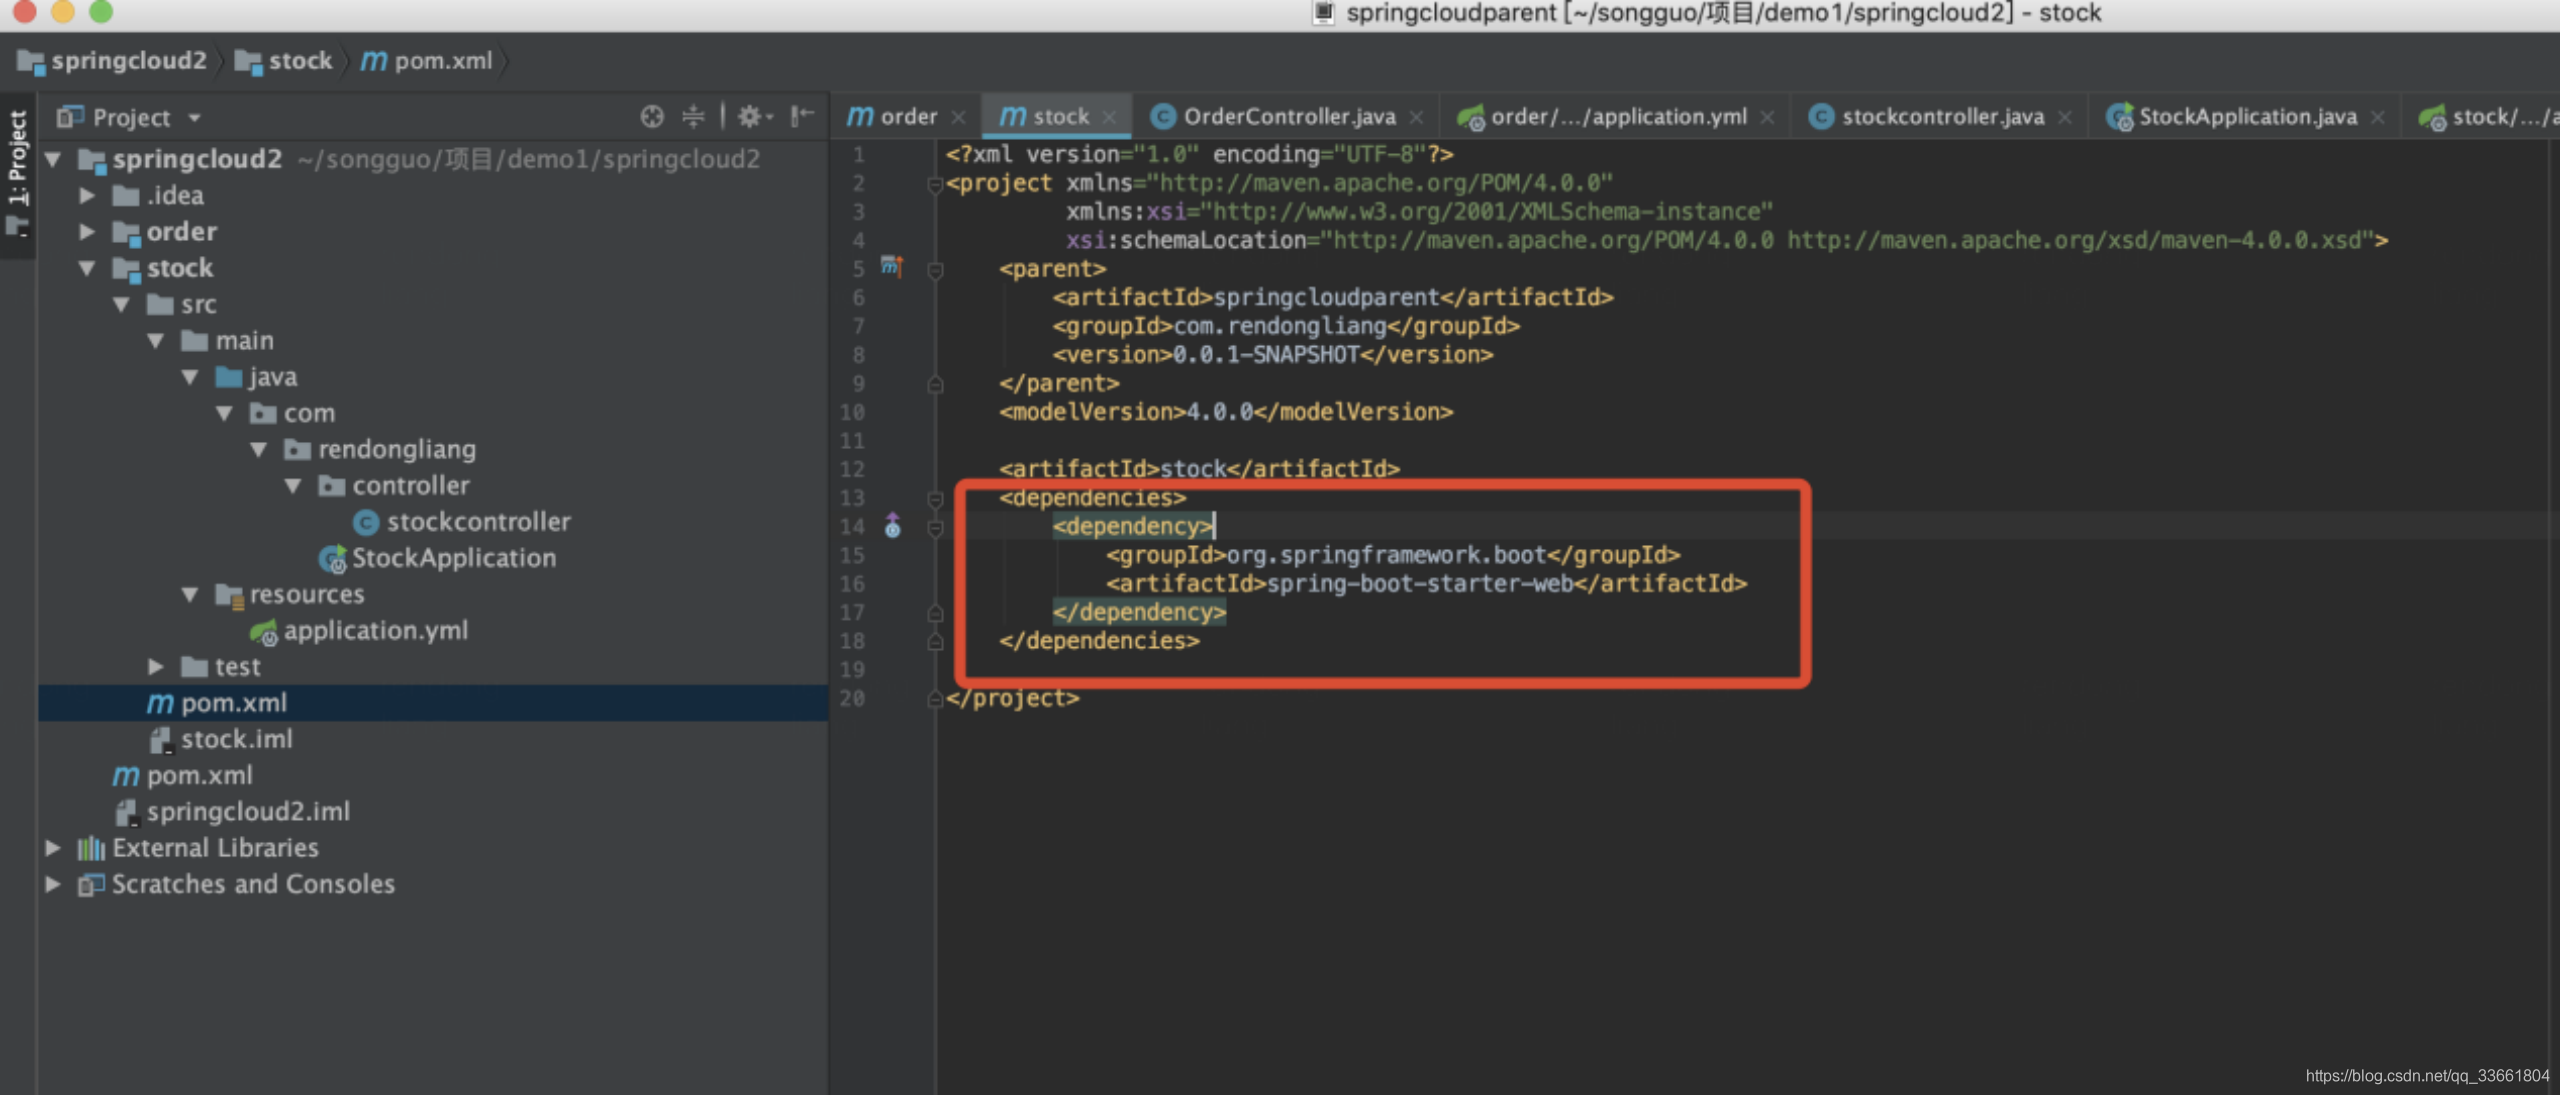Collapse the controller package arrow
The height and width of the screenshot is (1095, 2560).
click(293, 485)
